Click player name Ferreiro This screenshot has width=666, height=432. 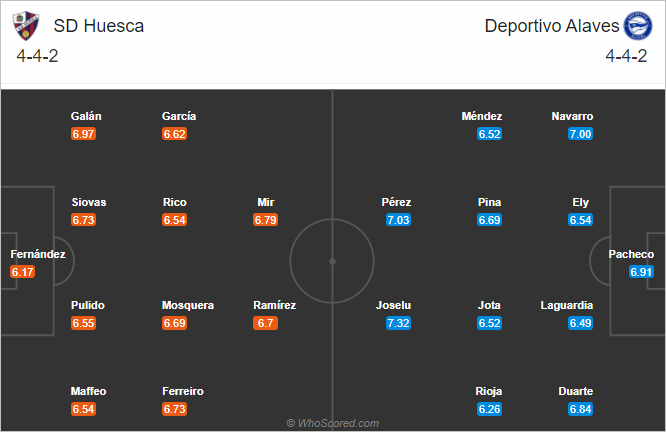(183, 391)
